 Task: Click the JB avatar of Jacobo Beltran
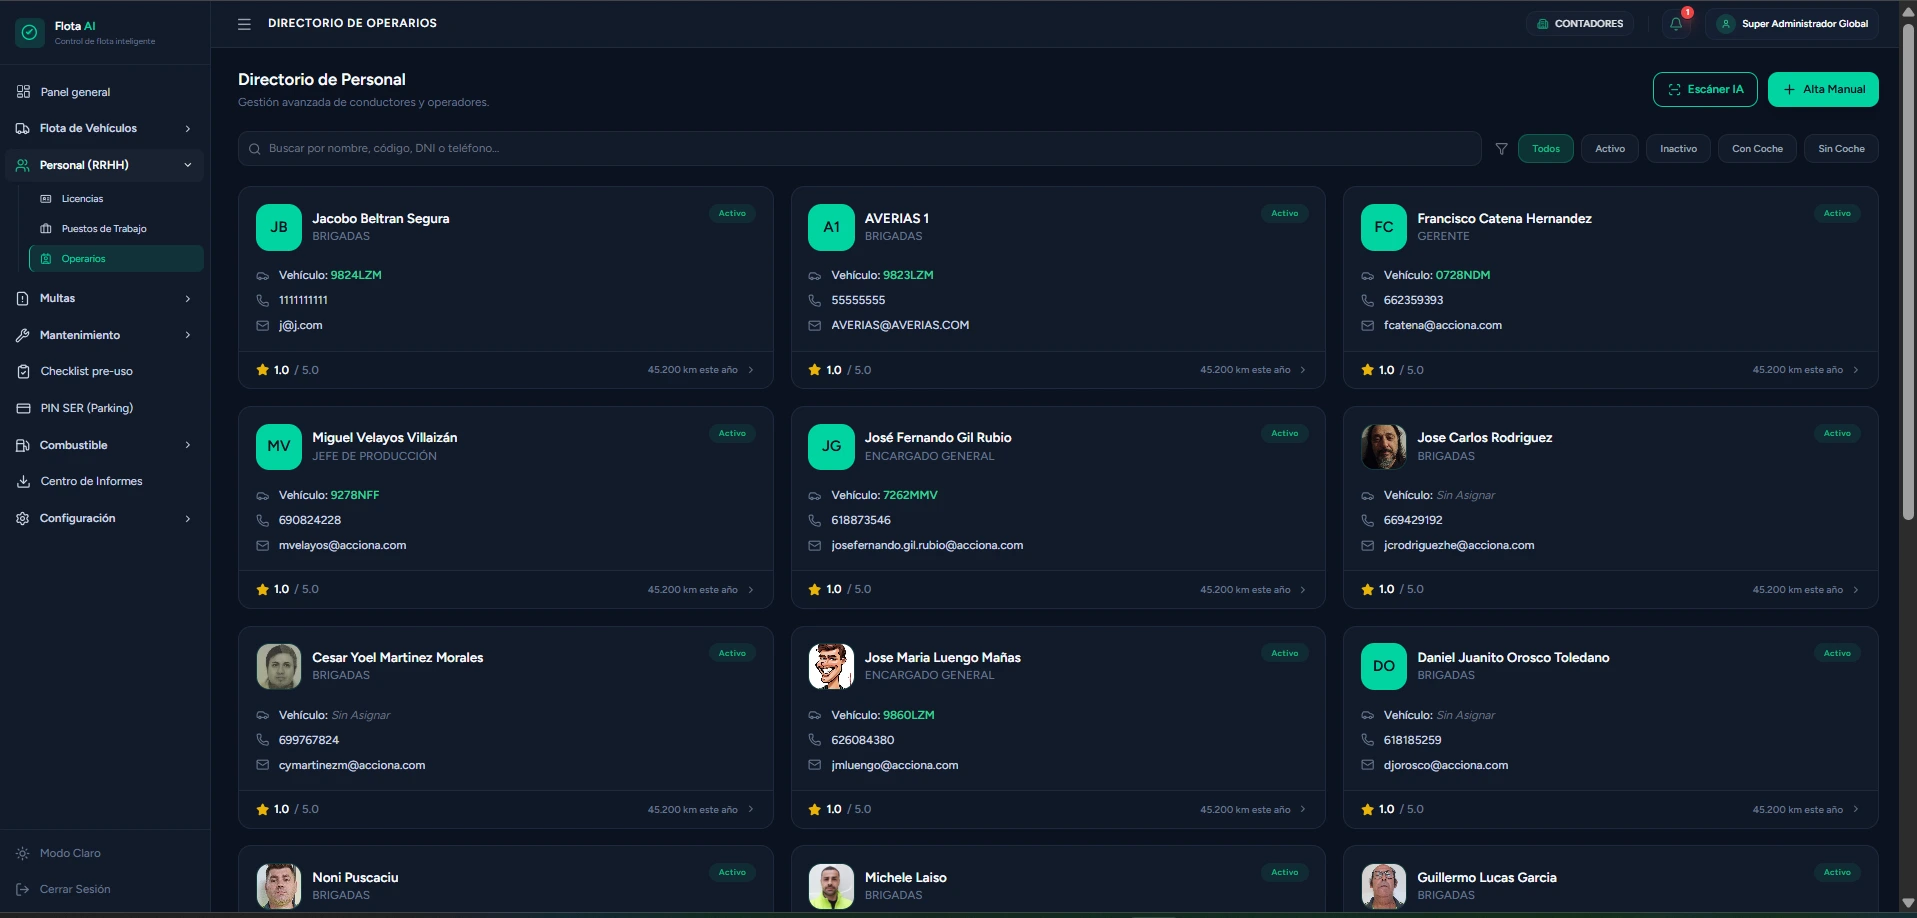pos(279,227)
